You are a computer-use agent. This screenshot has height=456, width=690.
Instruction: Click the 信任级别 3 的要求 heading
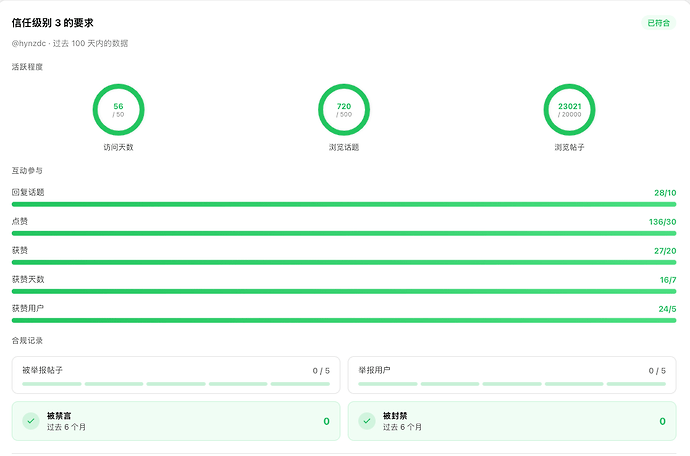point(52,23)
